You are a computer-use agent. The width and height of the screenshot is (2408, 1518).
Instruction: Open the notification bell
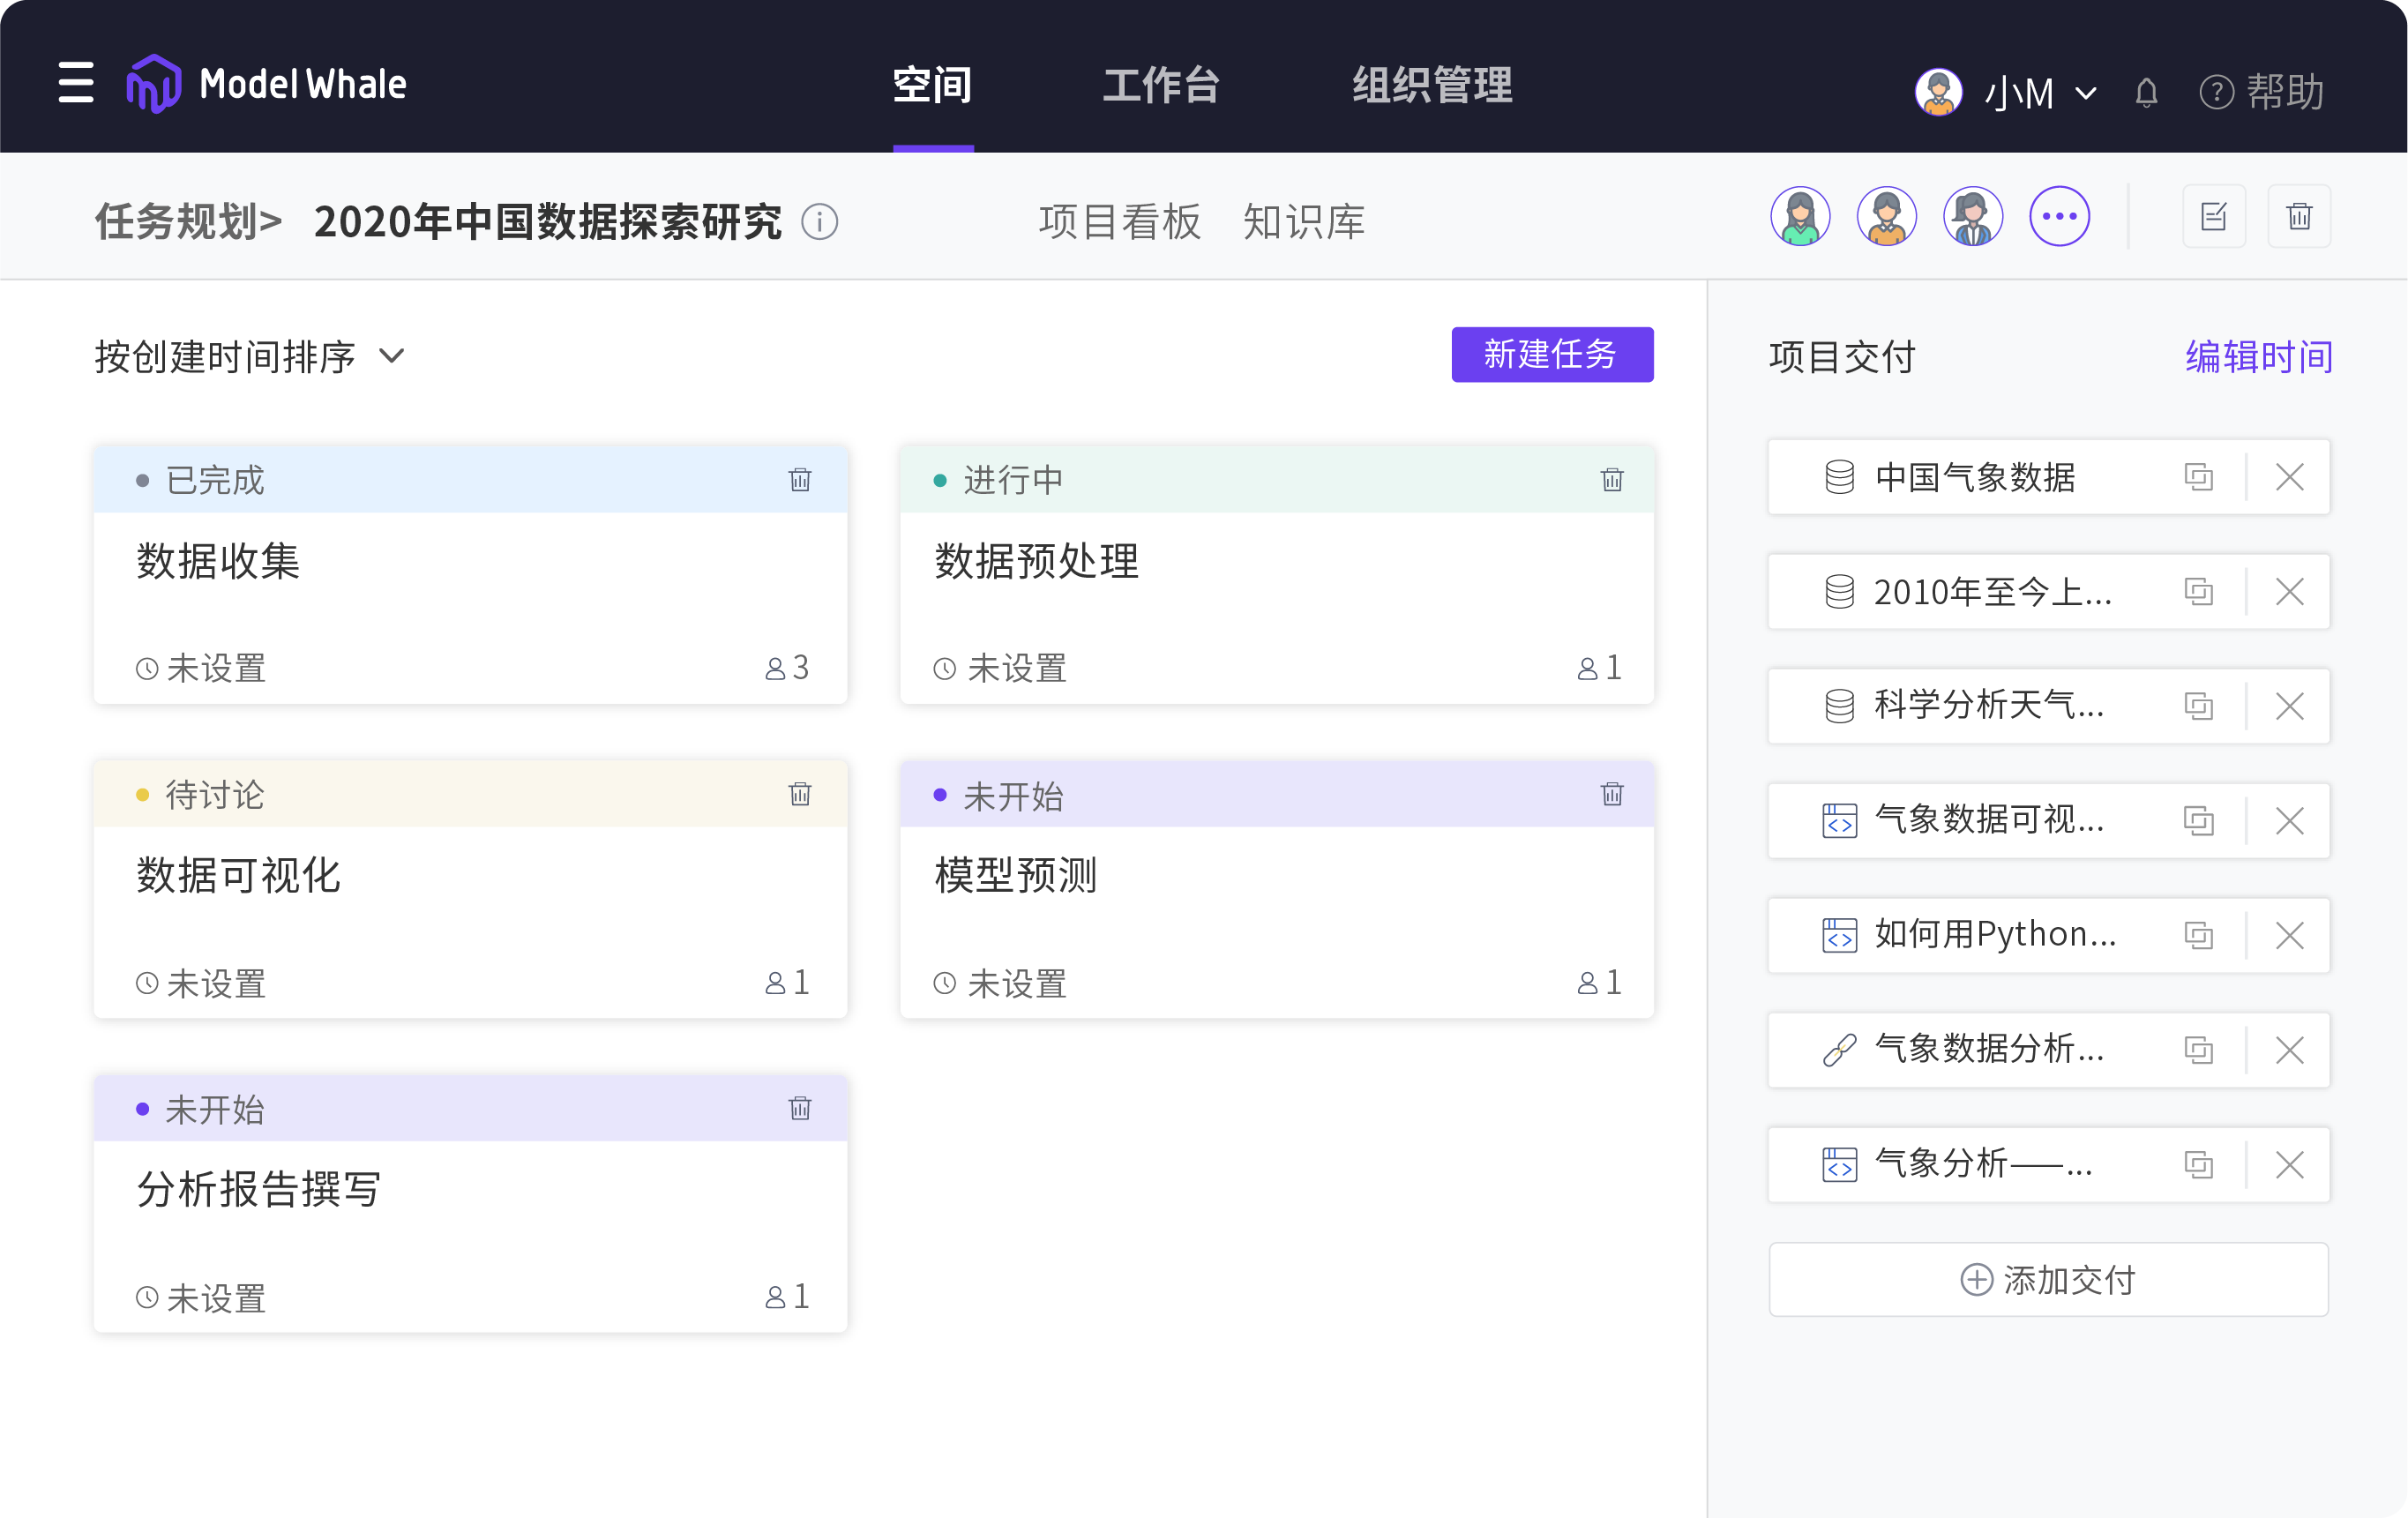pyautogui.click(x=2146, y=93)
